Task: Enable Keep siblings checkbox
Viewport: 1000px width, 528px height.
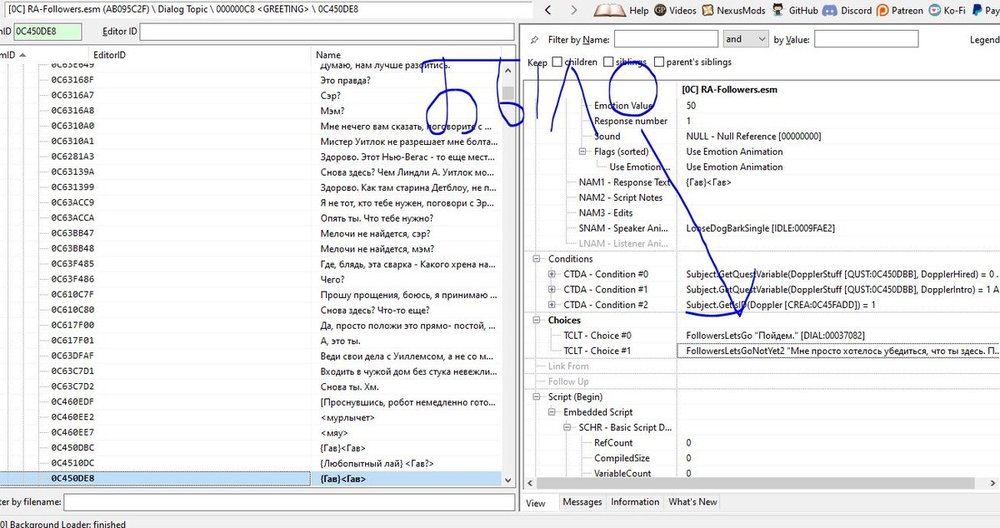Action: (608, 62)
